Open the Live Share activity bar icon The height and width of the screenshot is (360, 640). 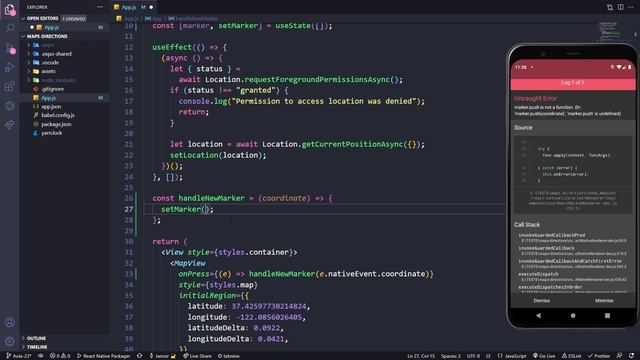coord(10,125)
